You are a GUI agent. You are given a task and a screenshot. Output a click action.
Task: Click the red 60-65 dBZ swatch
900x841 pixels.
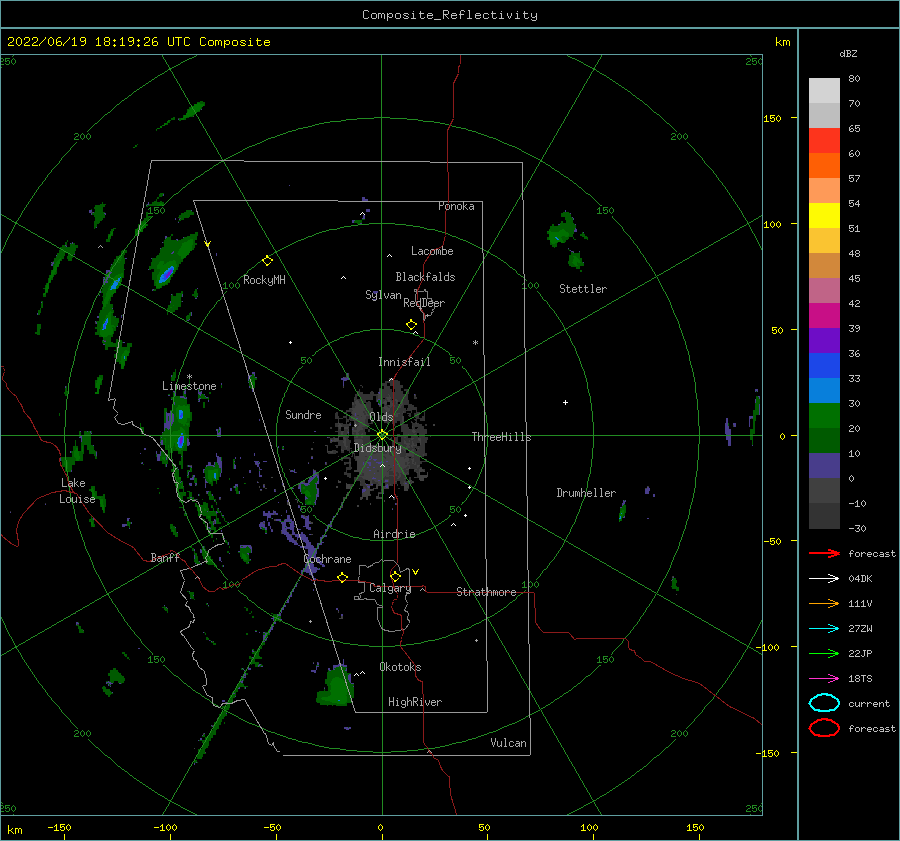click(x=824, y=141)
